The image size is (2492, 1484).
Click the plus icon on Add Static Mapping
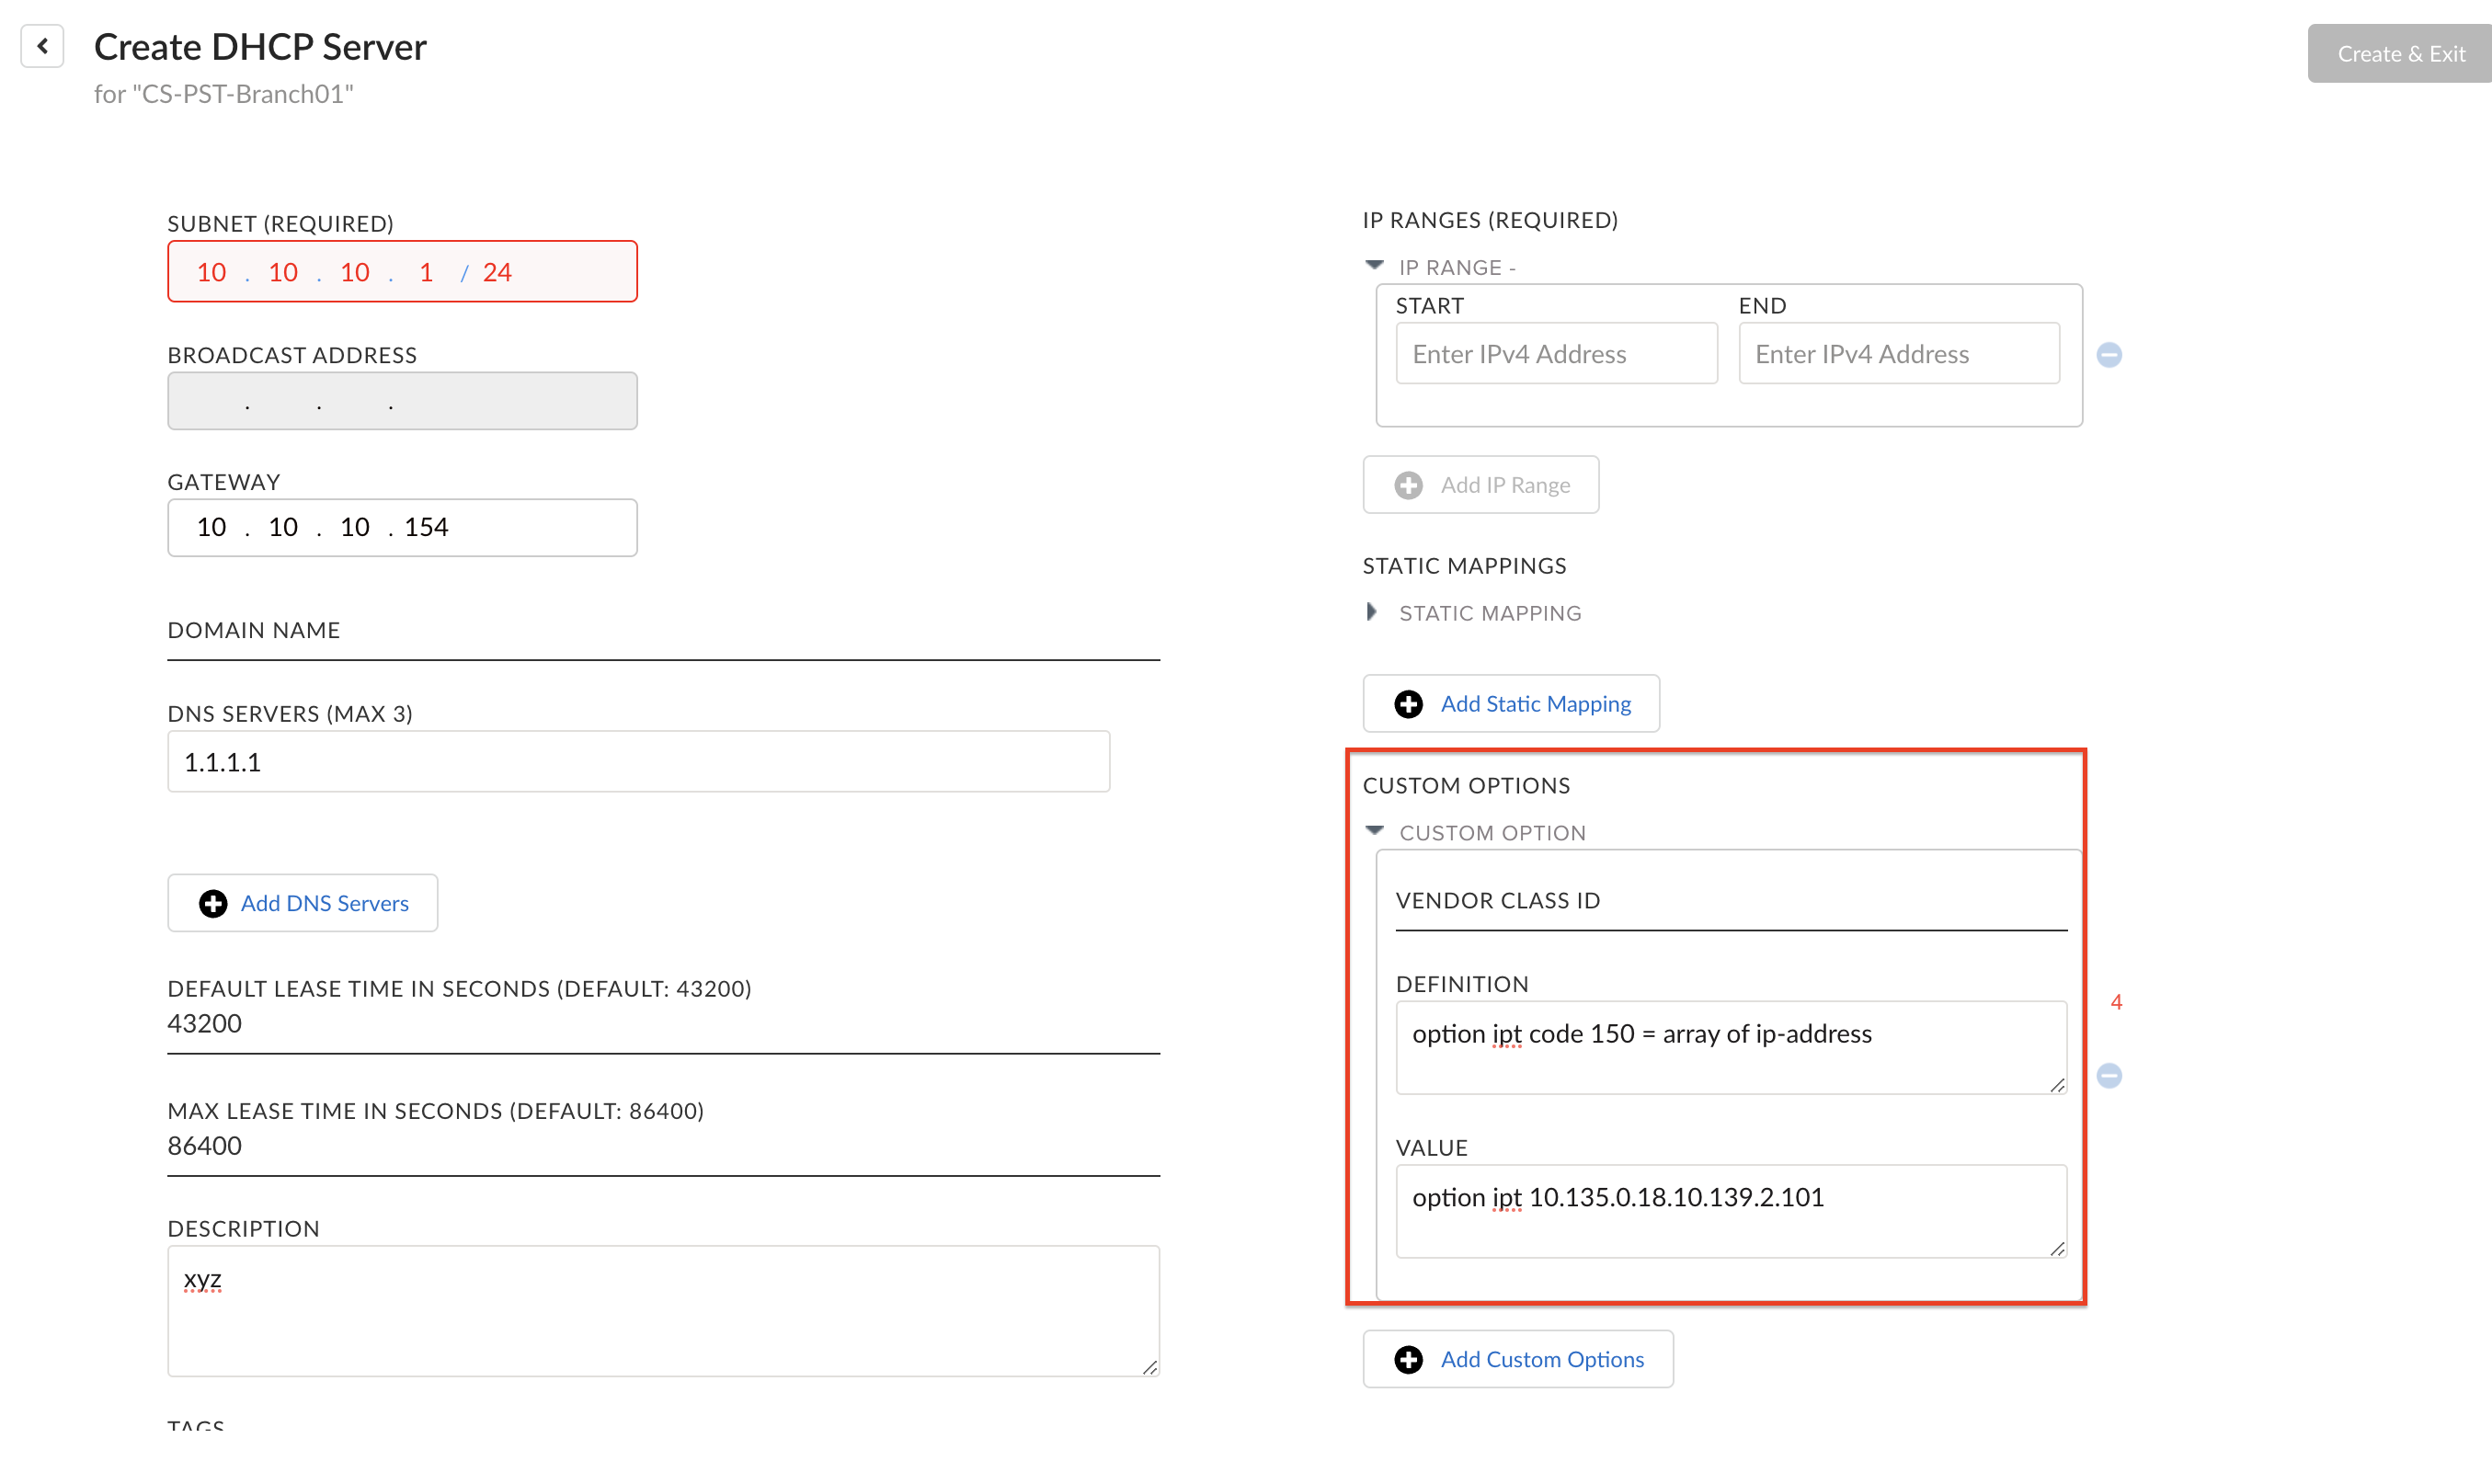tap(1408, 704)
